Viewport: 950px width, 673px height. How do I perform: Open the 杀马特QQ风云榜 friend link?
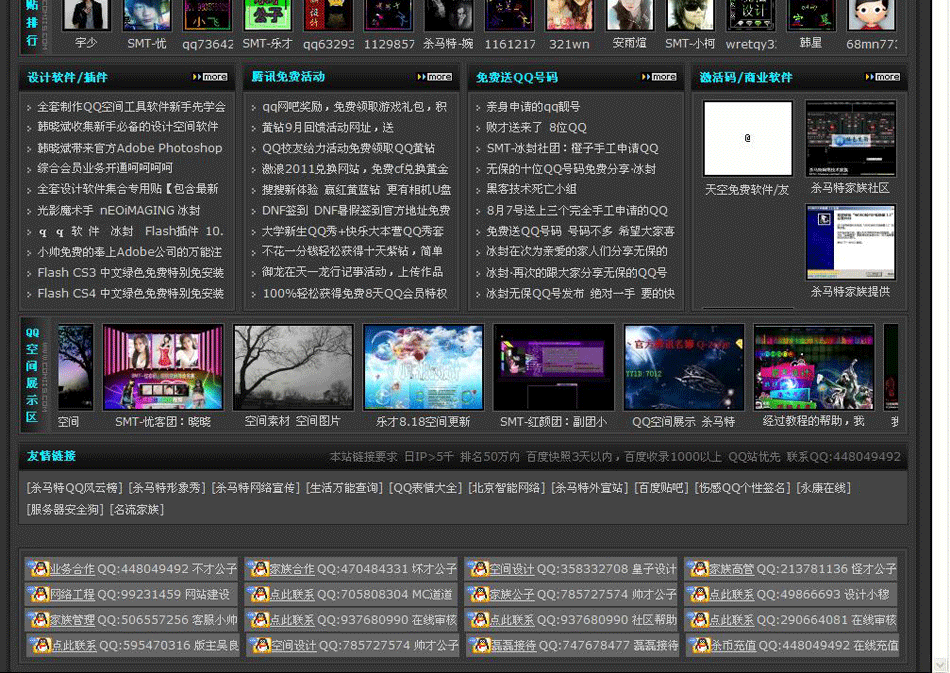click(x=75, y=488)
